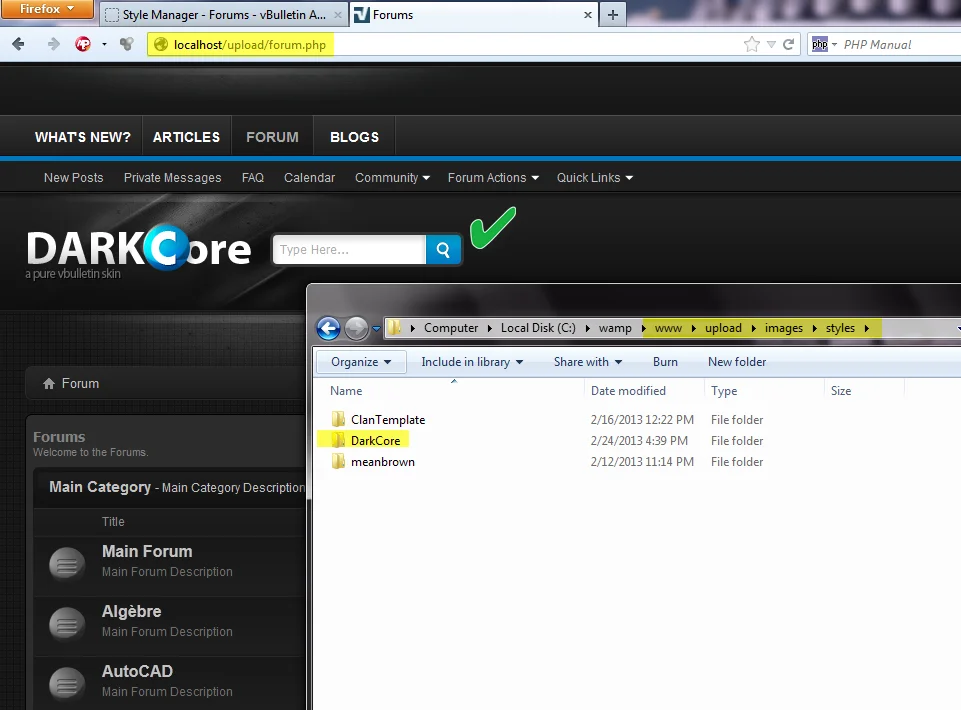Click the Main Forum status icon
Image resolution: width=961 pixels, height=710 pixels.
[x=67, y=564]
